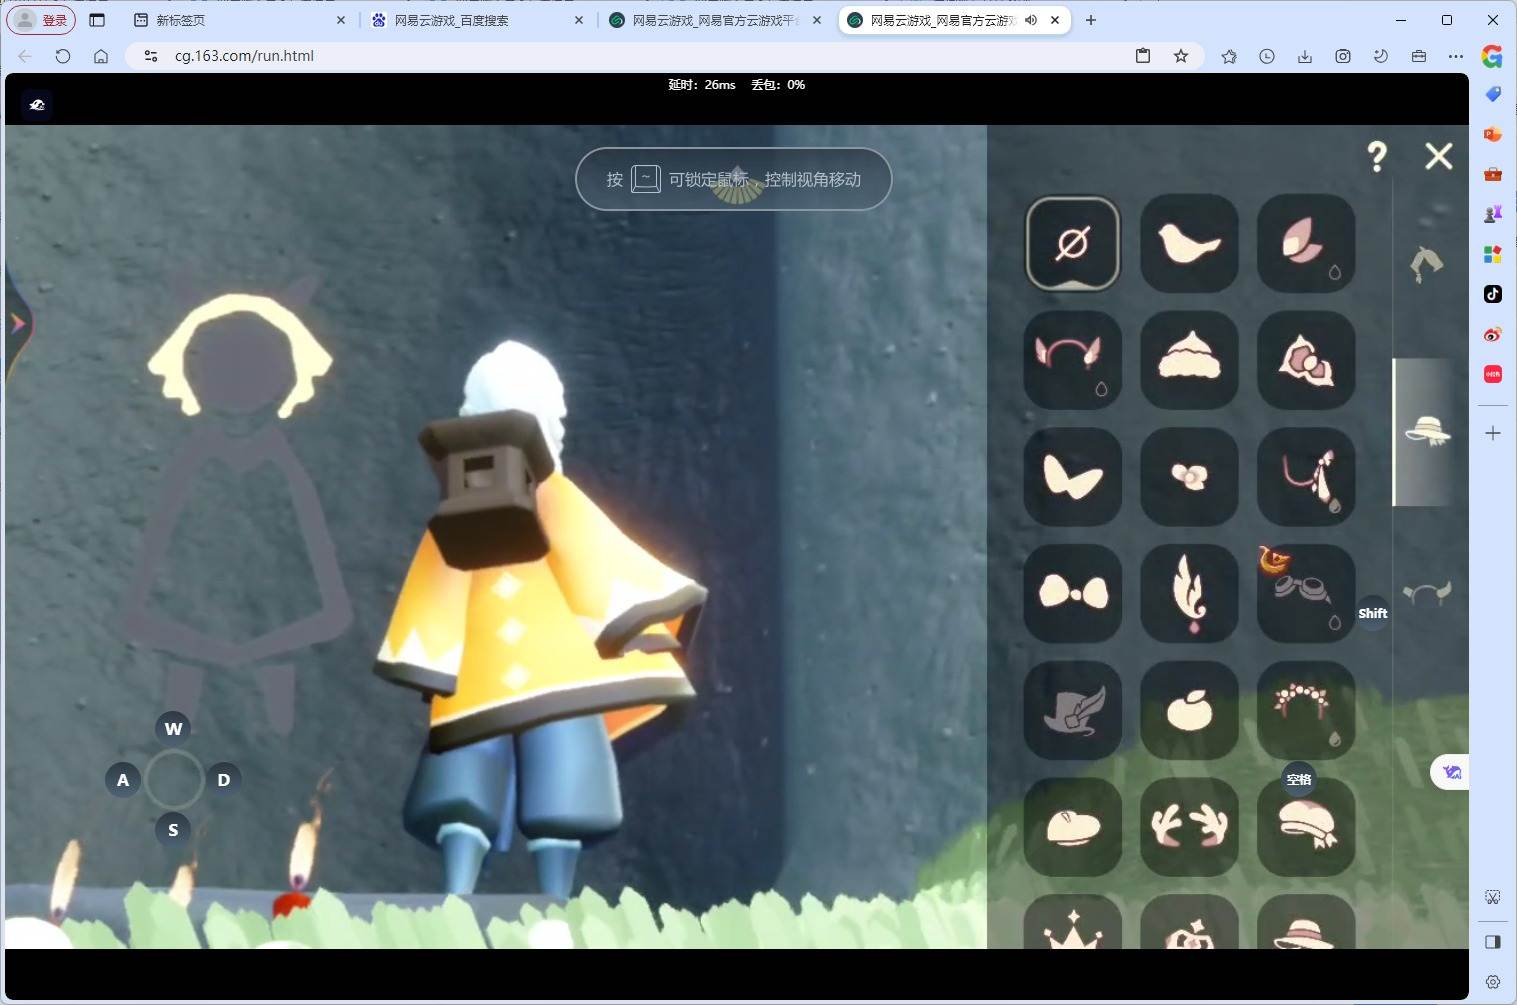The image size is (1517, 1005).
Task: Open the red toolbox sidebar icon
Action: pos(1493,174)
